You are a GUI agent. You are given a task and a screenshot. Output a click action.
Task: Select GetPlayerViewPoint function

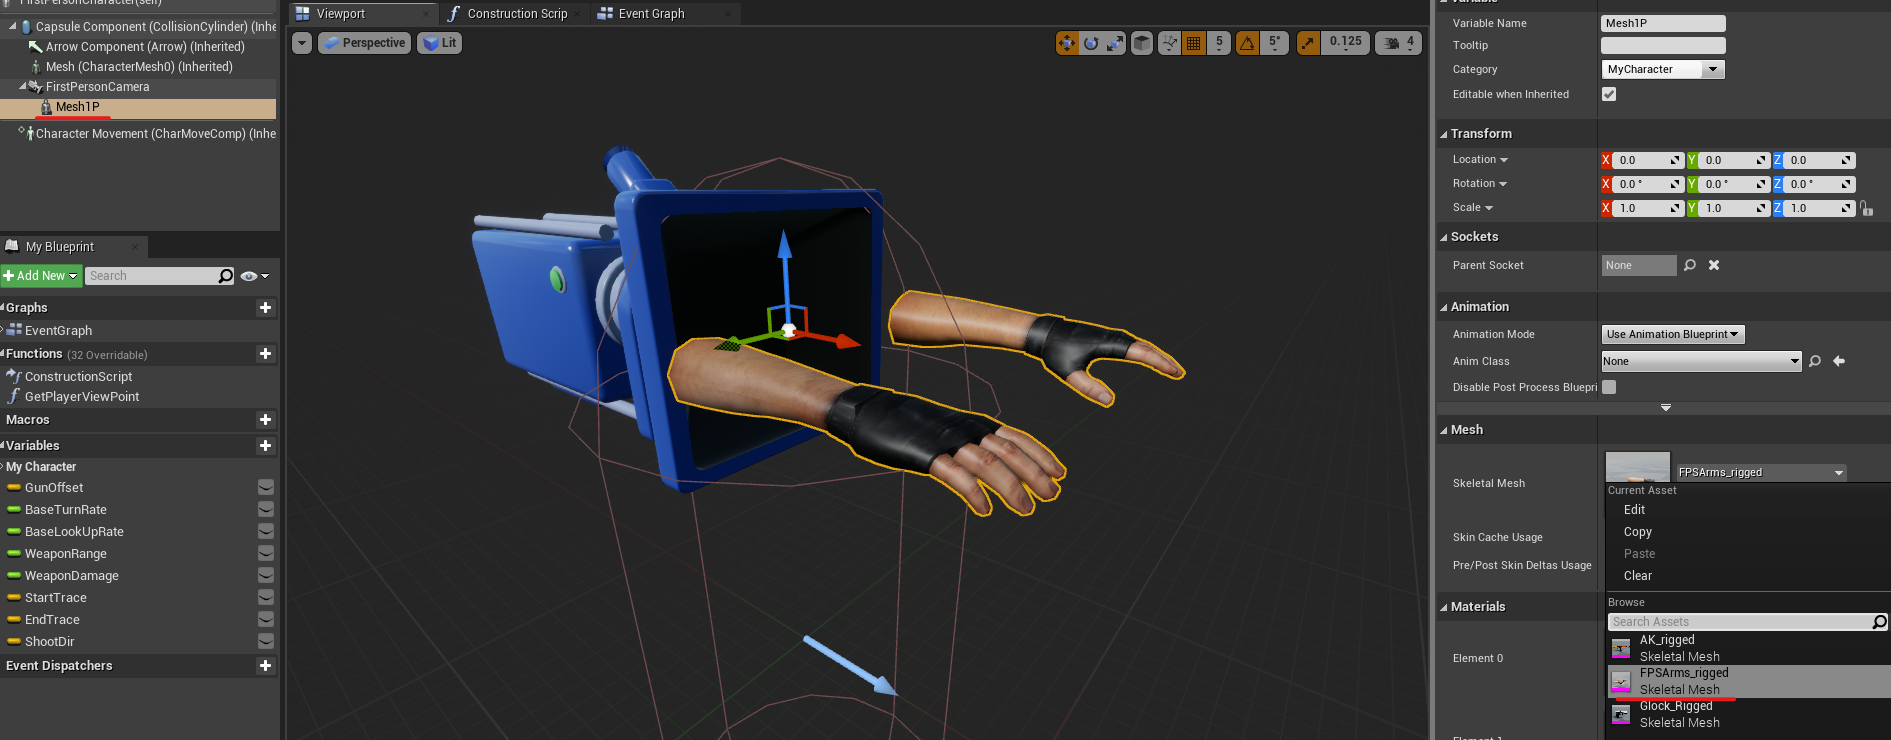pos(82,397)
